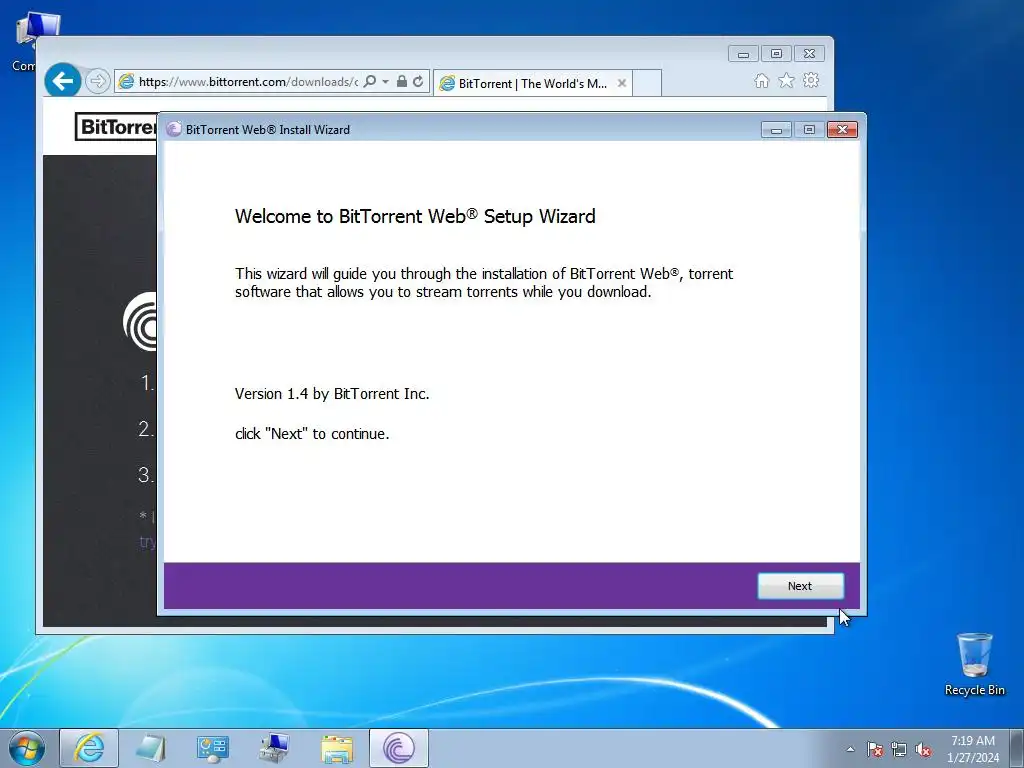Click the muted volume speaker tray icon
Viewport: 1024px width, 768px height.
click(x=923, y=749)
